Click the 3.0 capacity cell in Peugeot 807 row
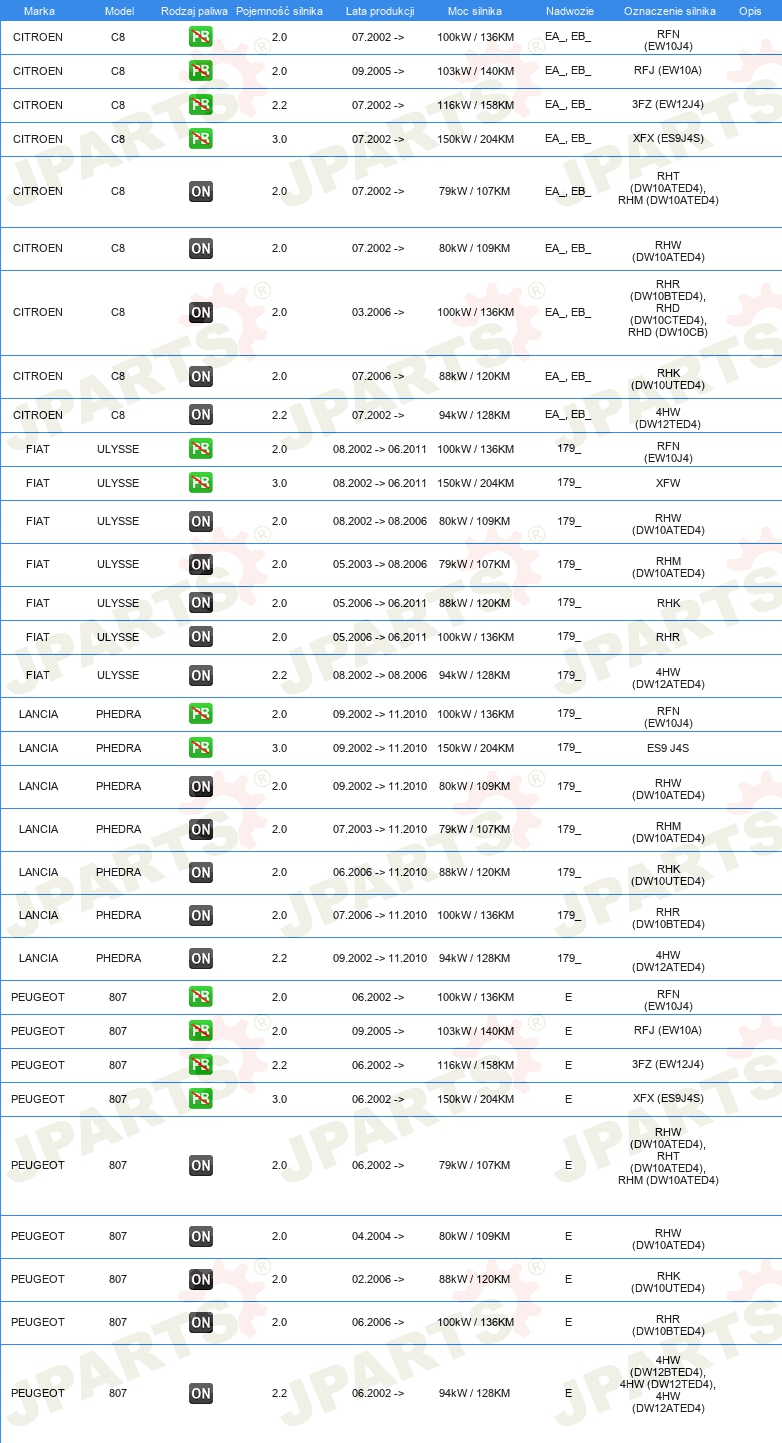The width and height of the screenshot is (782, 1443). click(279, 1100)
